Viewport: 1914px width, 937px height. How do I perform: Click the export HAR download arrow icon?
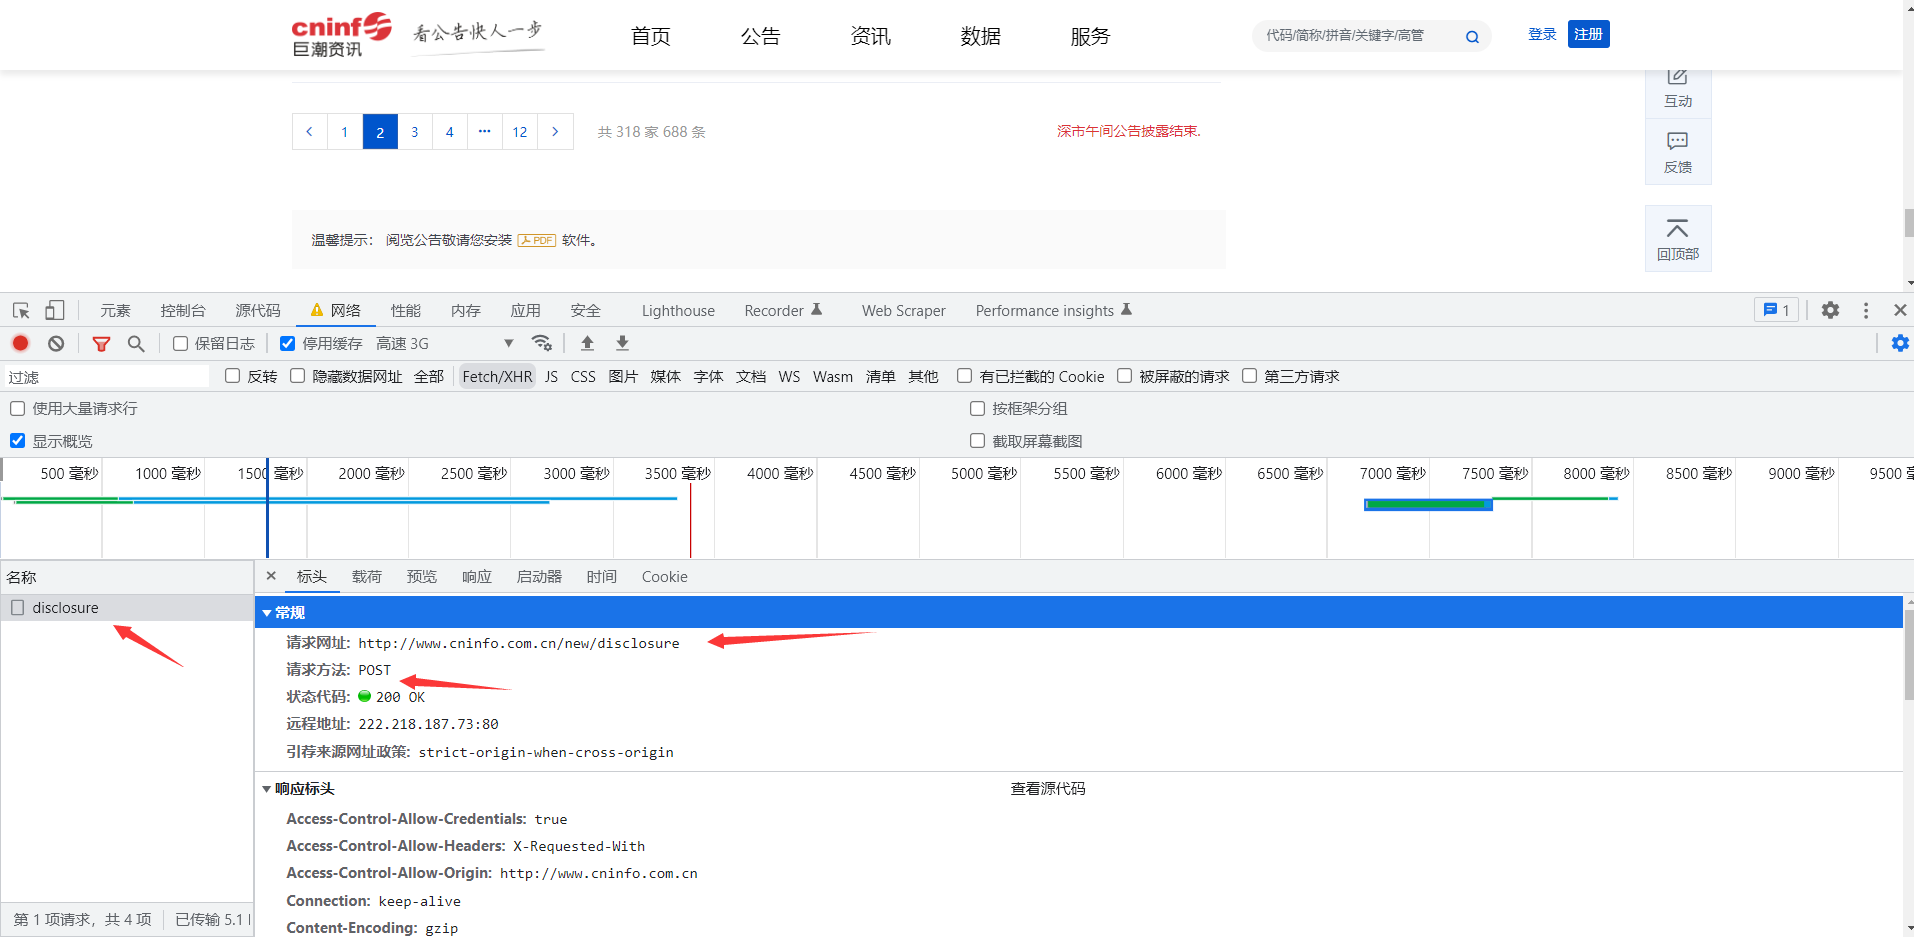(x=622, y=343)
